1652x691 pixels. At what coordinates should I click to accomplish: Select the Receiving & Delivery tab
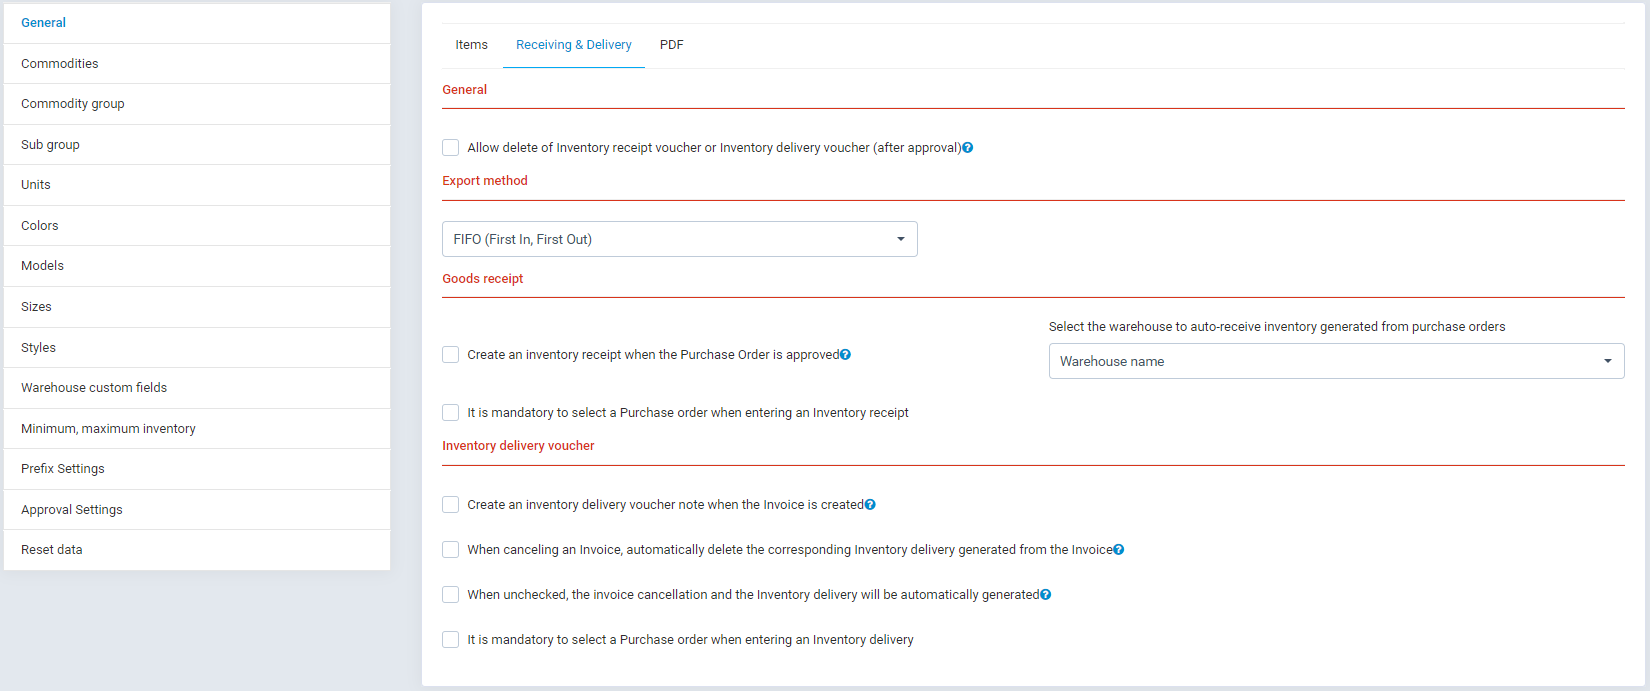point(573,45)
